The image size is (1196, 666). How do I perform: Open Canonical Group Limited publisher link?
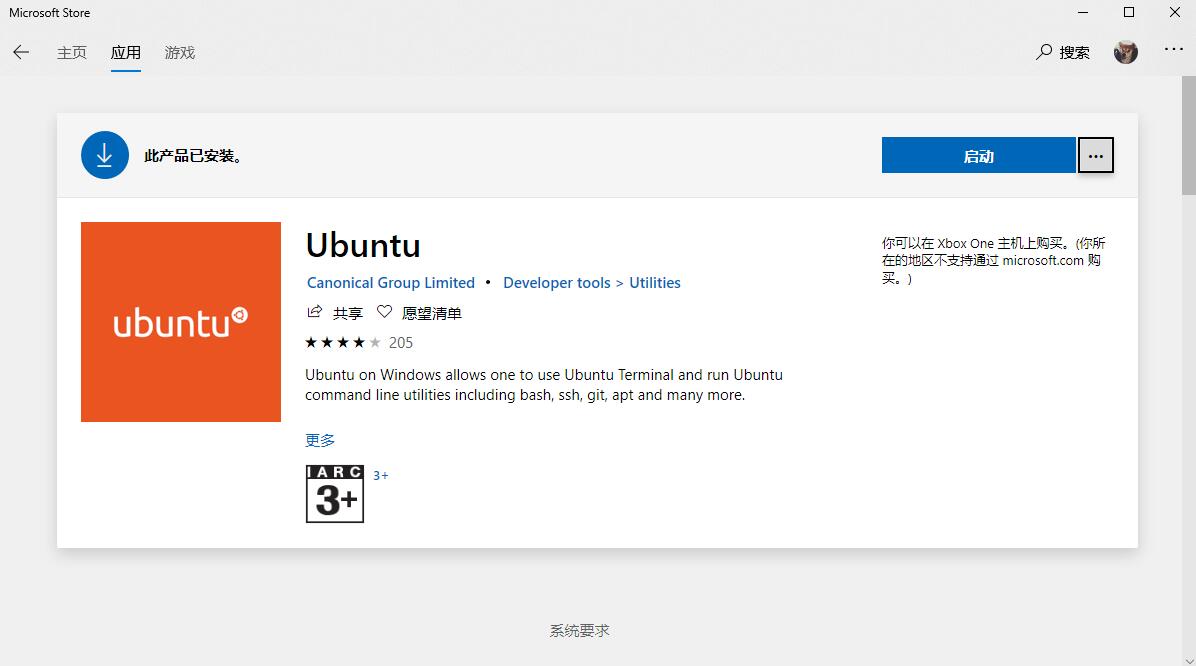(x=391, y=283)
